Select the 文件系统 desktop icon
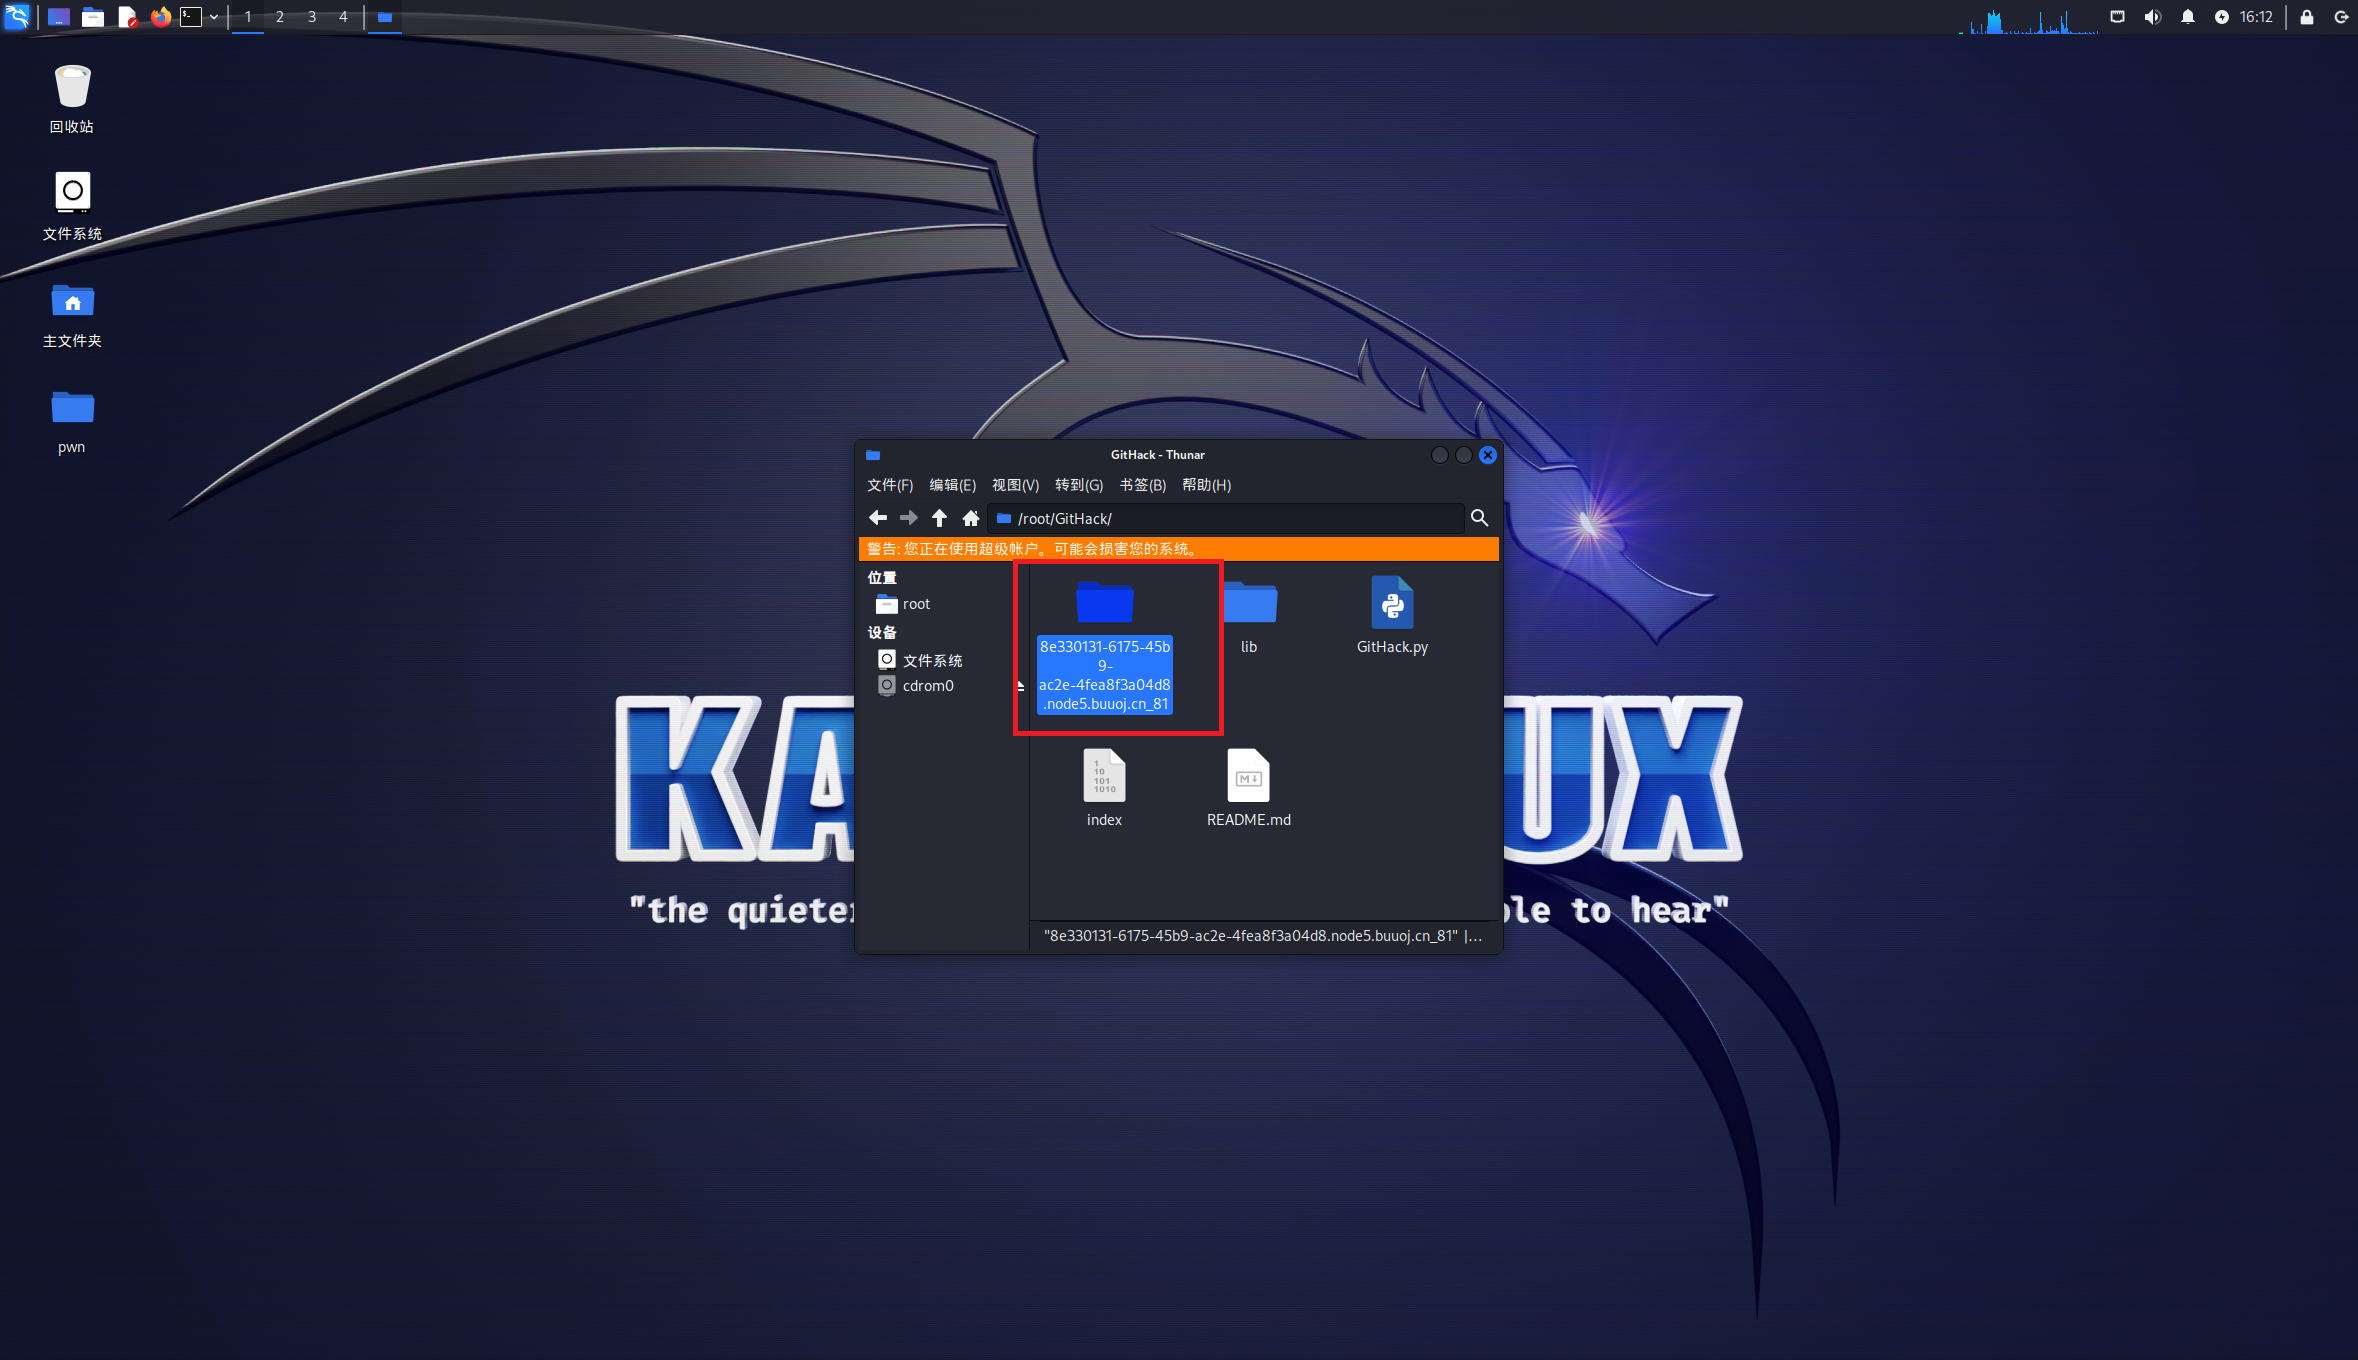Viewport: 2358px width, 1360px height. click(72, 206)
